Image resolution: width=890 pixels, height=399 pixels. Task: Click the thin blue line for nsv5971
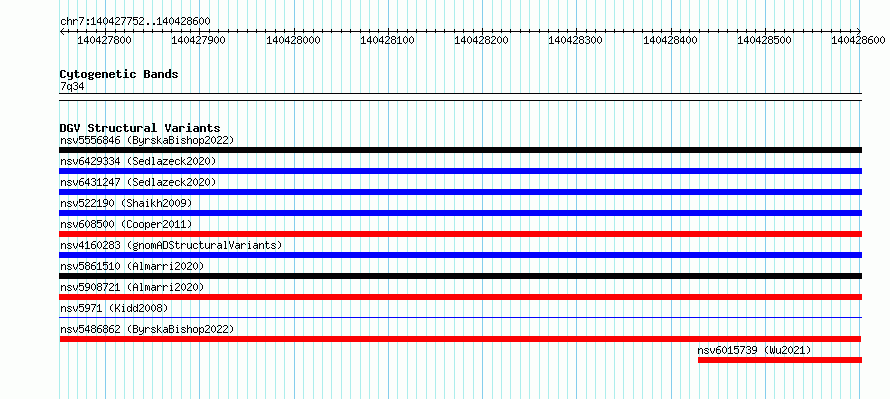pos(460,318)
